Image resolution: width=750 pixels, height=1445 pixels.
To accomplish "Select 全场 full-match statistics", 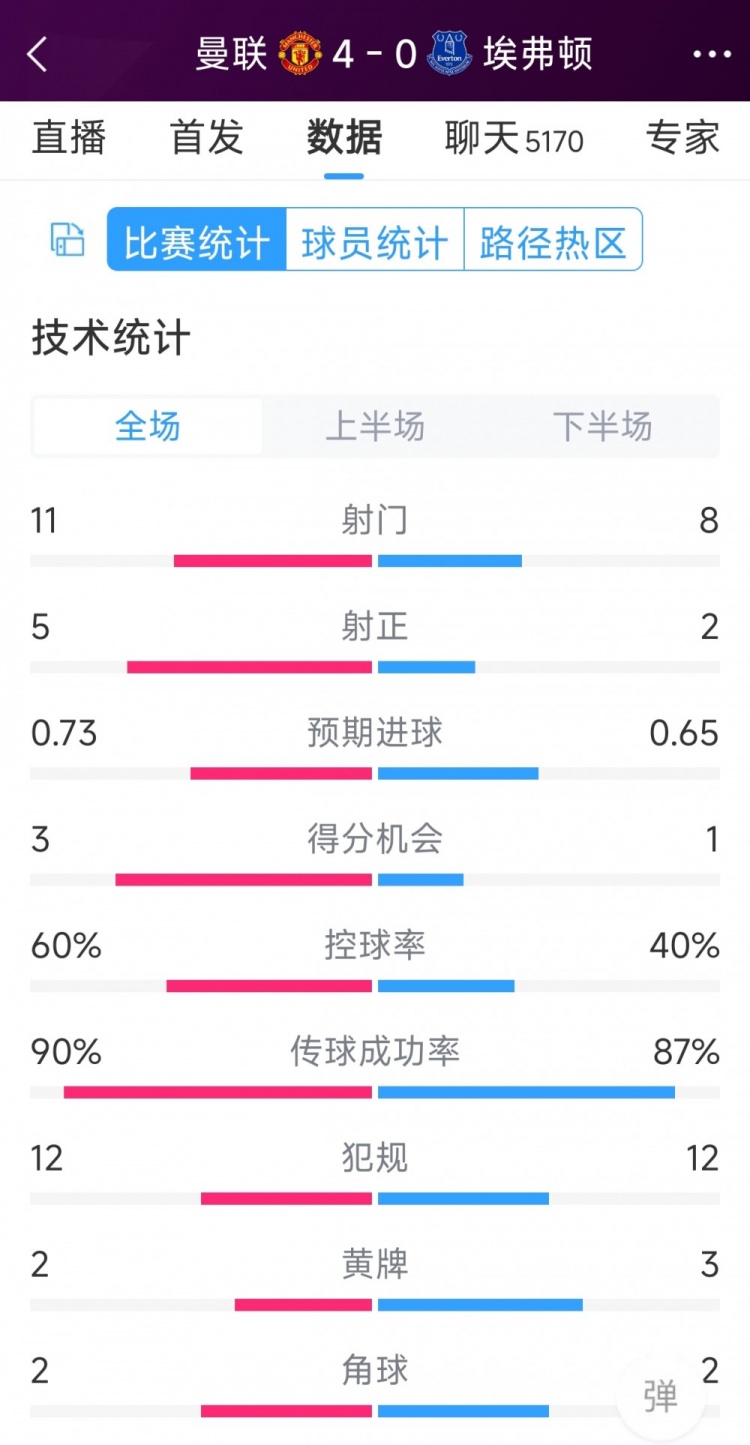I will point(148,427).
